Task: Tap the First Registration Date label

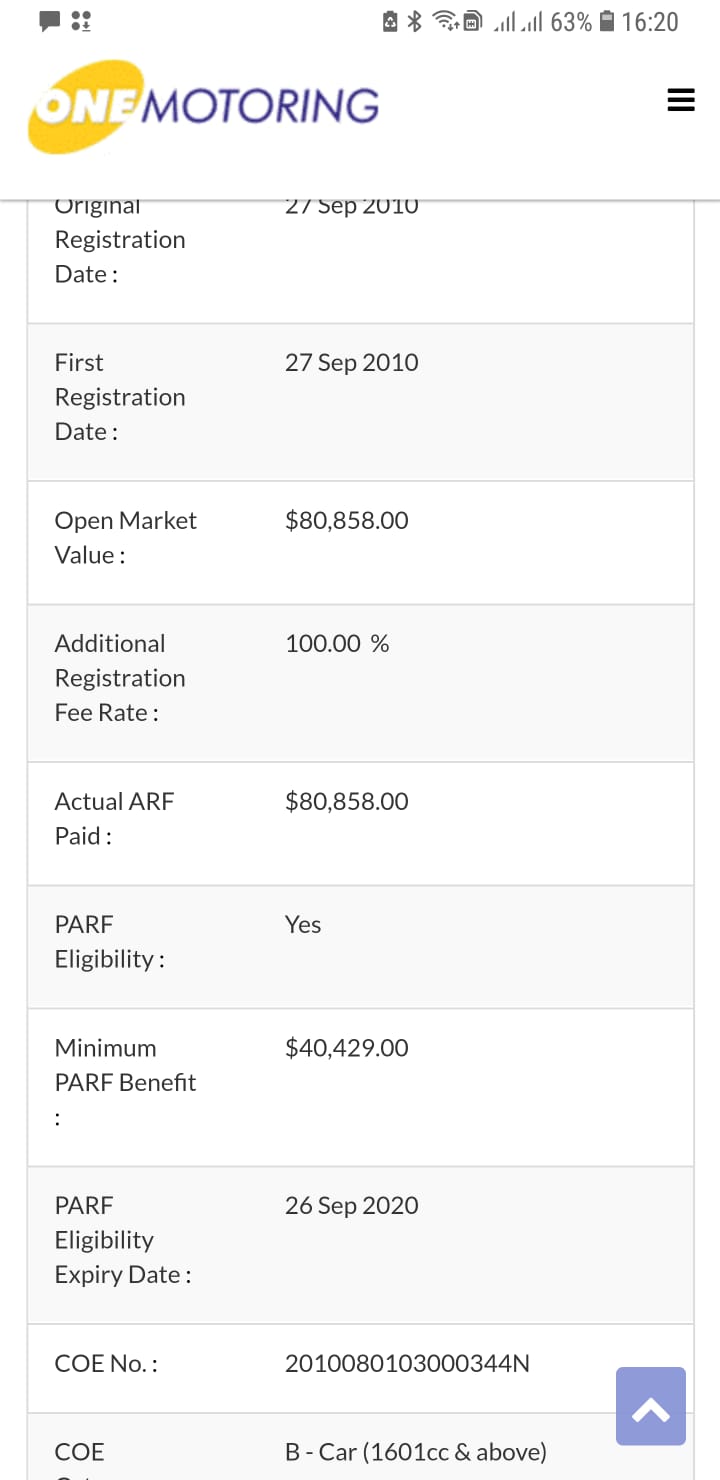Action: 119,397
